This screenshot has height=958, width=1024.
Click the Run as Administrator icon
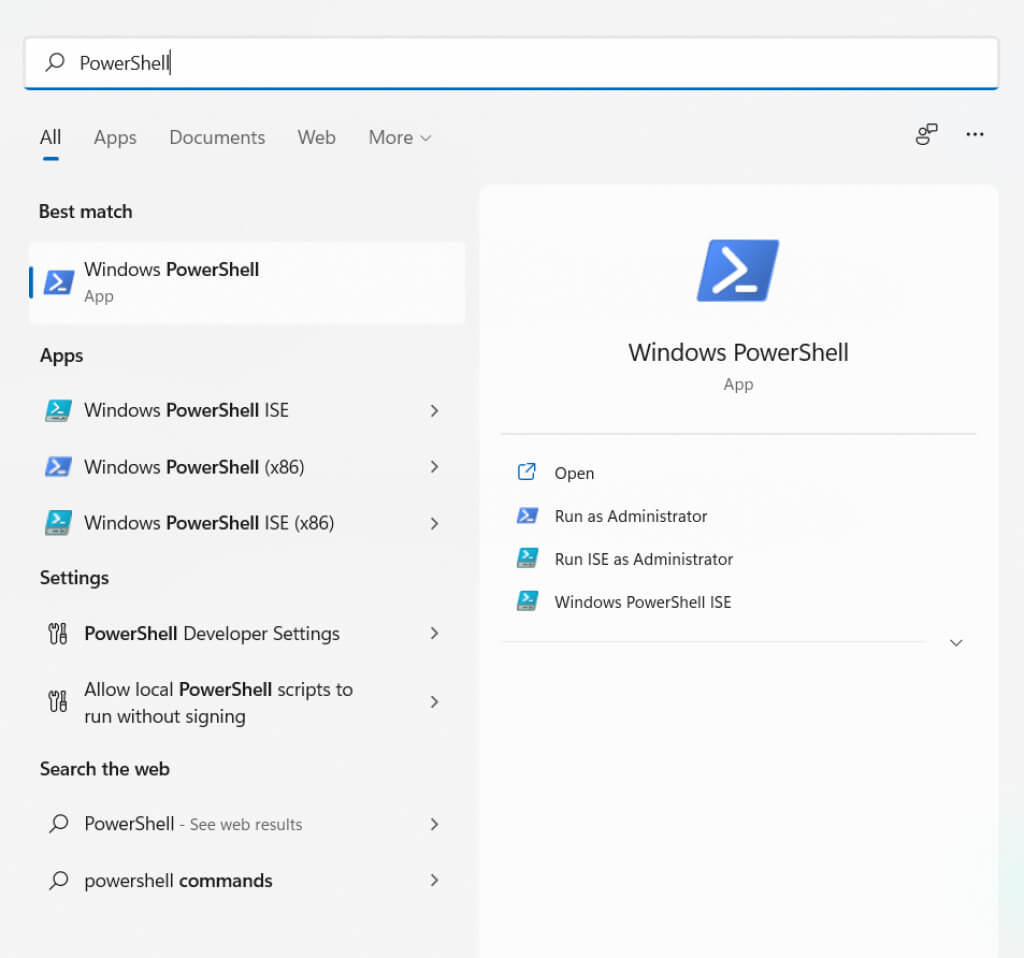527,516
